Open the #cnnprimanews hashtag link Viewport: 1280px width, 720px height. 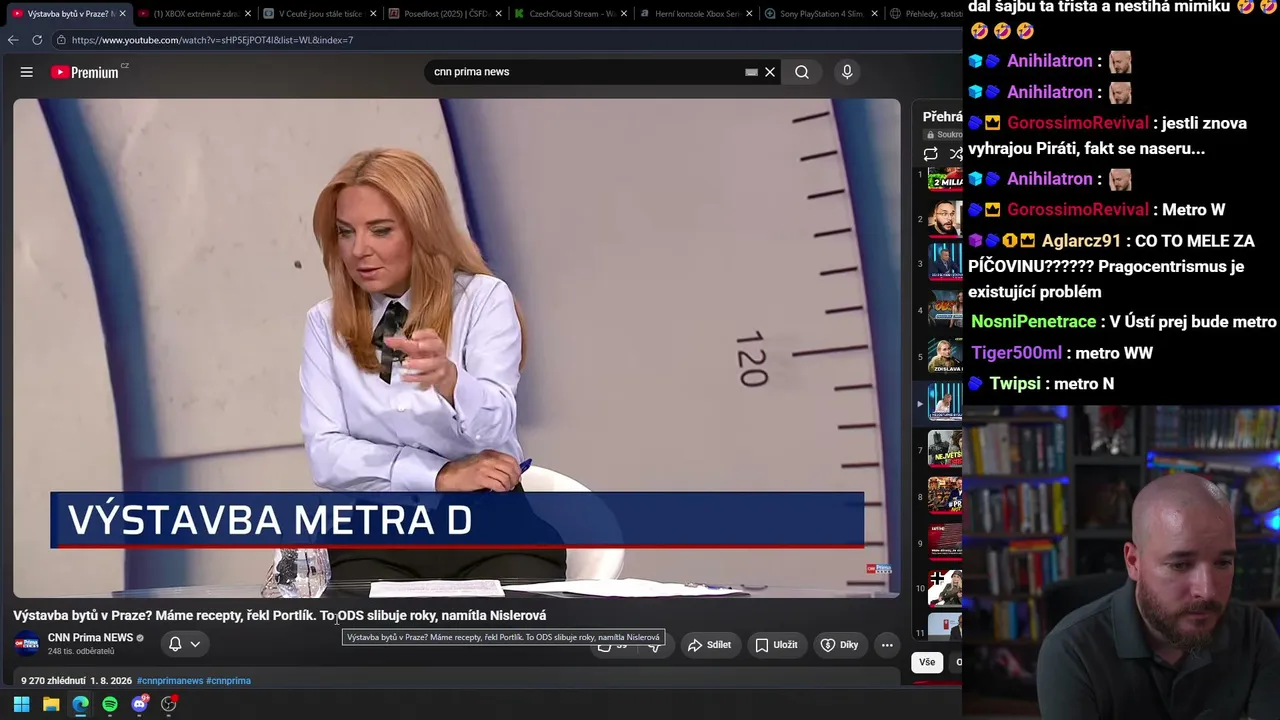[x=170, y=681]
